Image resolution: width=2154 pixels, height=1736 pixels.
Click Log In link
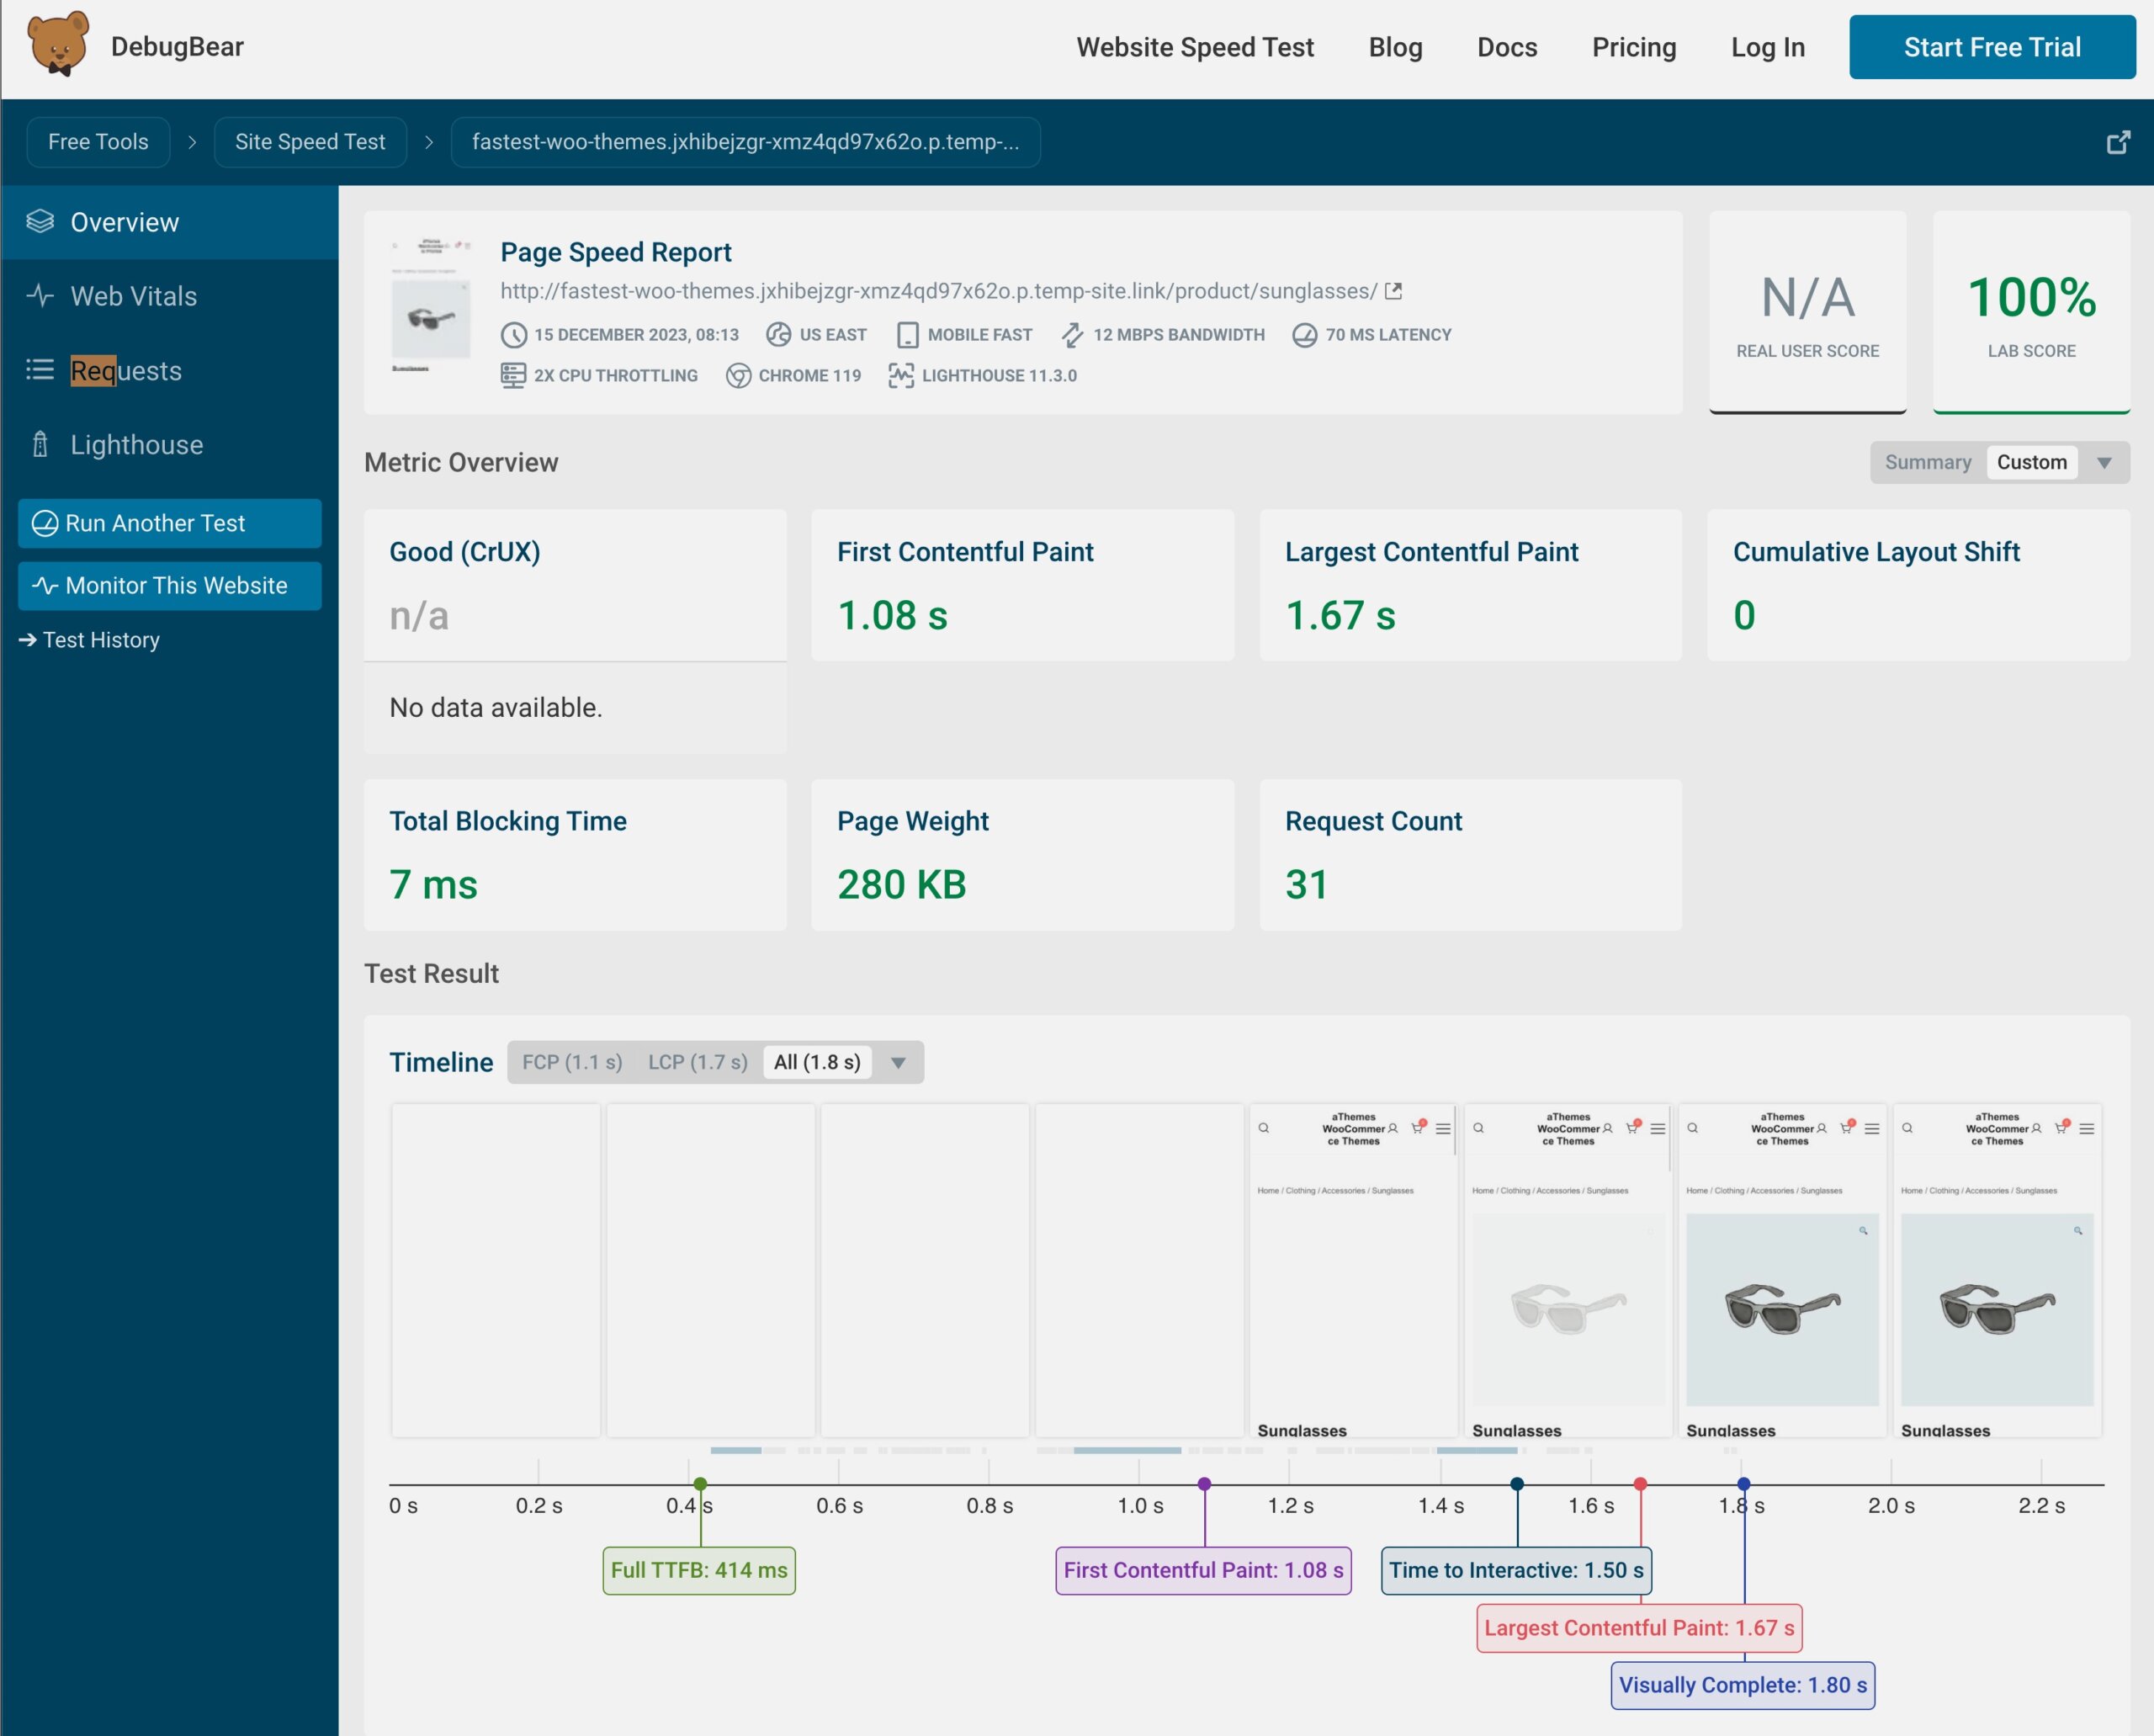point(1767,47)
